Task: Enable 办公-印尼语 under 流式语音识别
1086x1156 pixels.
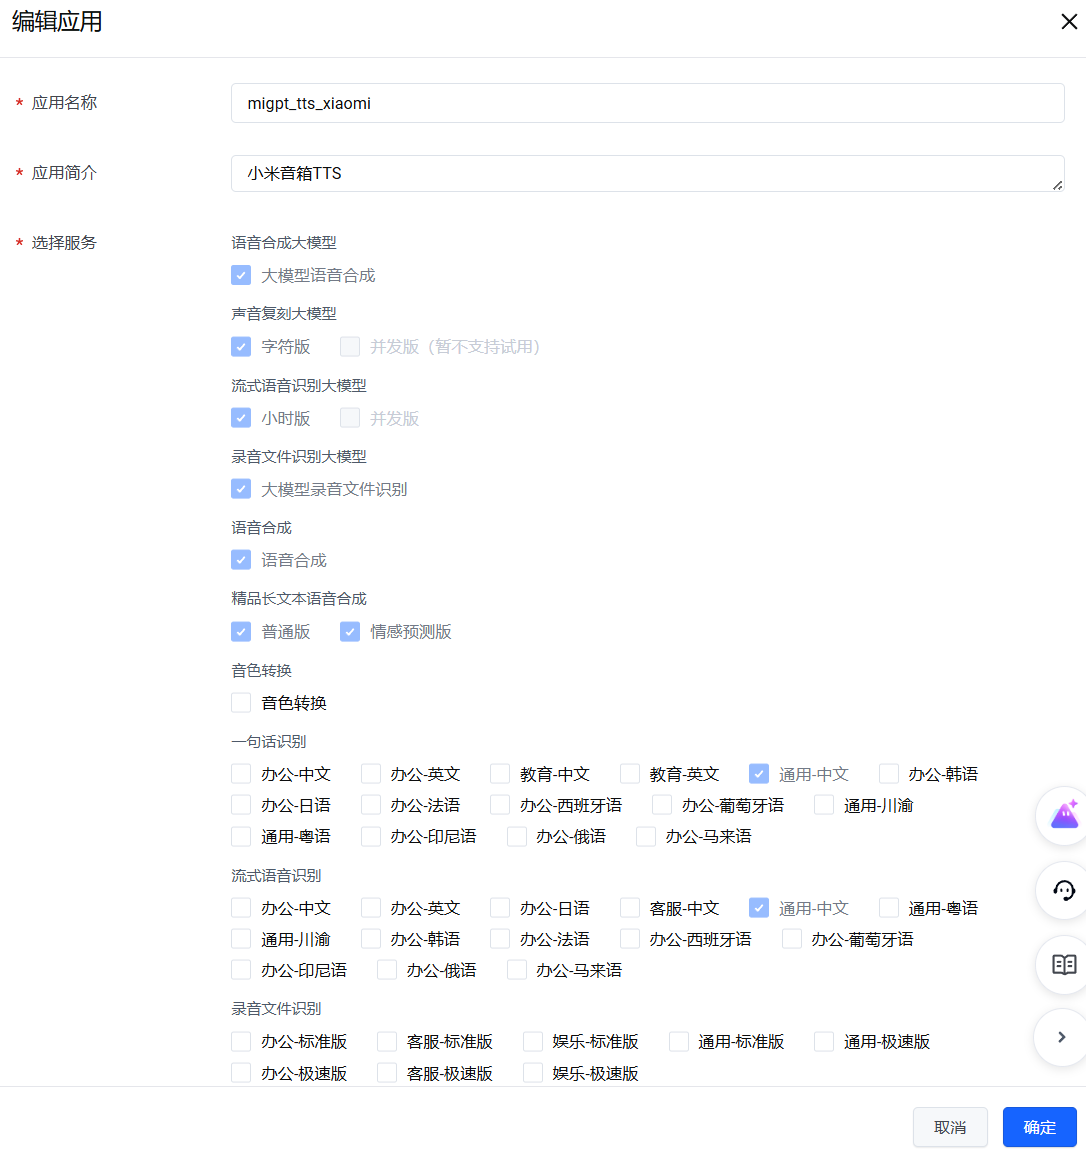Action: click(x=241, y=970)
